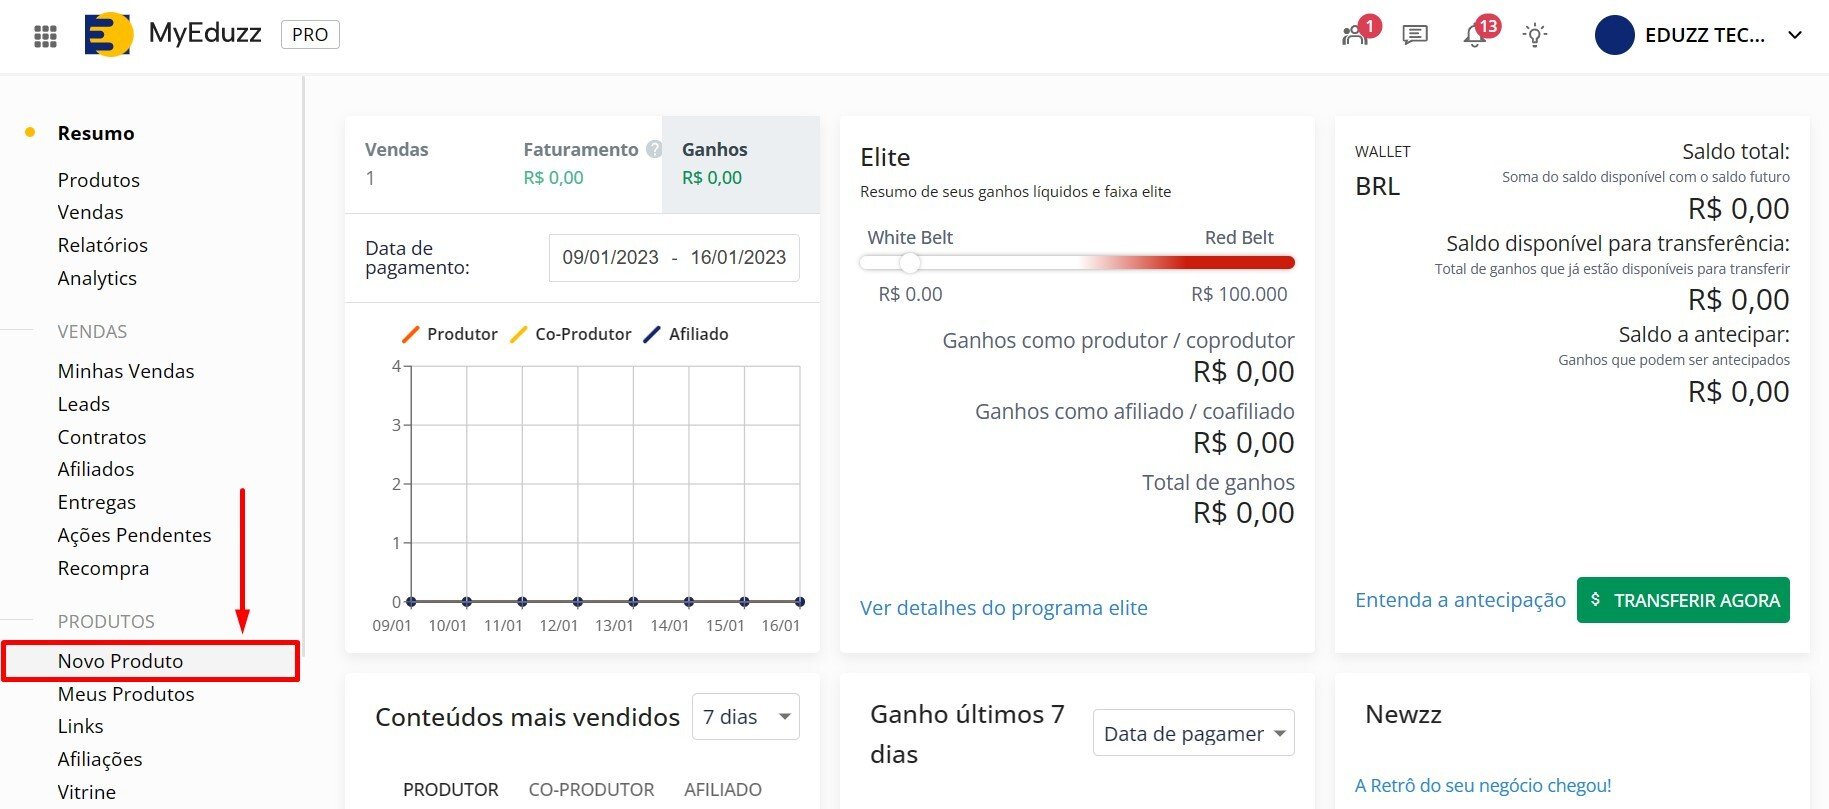
Task: Toggle Afiliado series in chart legend
Action: (686, 334)
